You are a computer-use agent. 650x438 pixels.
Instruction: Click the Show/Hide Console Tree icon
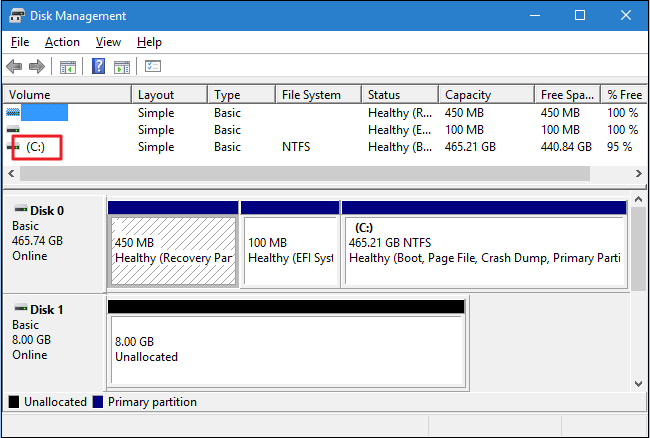(68, 67)
